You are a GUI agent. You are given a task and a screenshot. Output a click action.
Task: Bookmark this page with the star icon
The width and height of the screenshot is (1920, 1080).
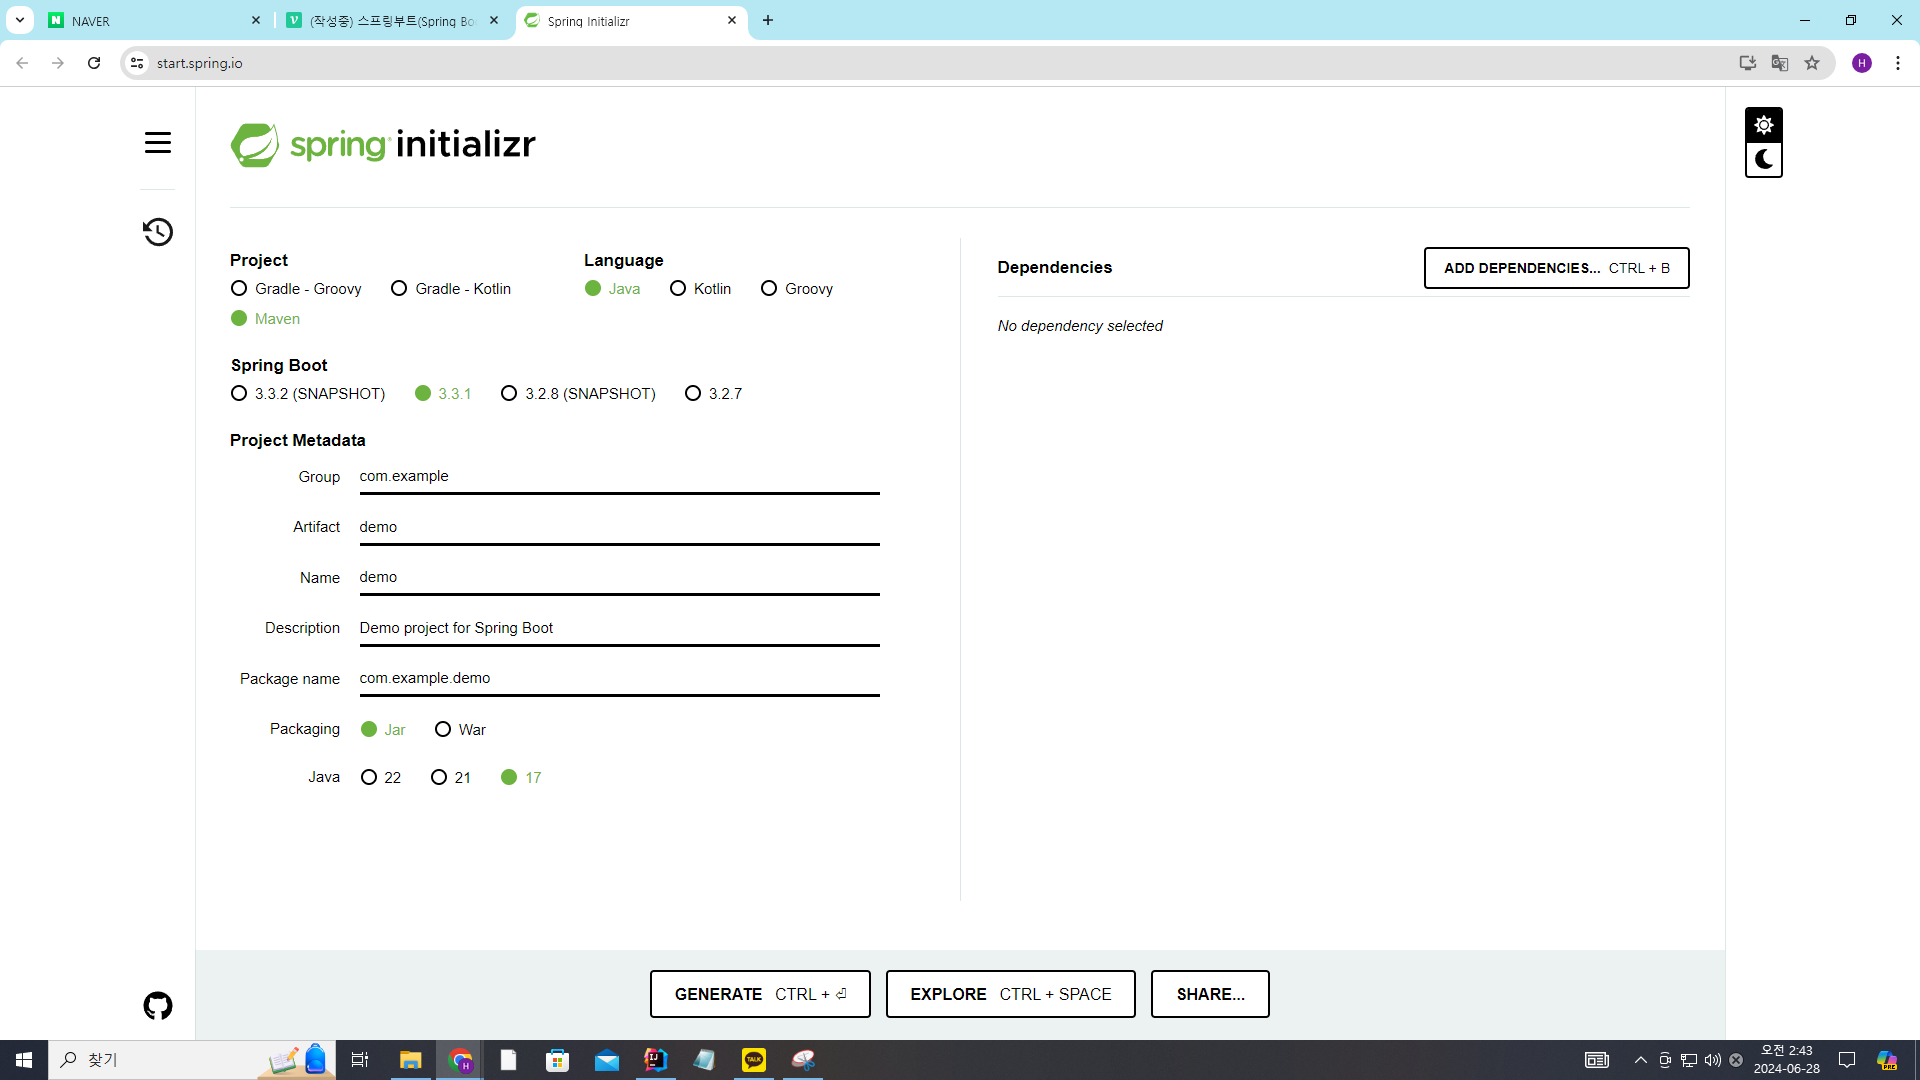click(1812, 63)
